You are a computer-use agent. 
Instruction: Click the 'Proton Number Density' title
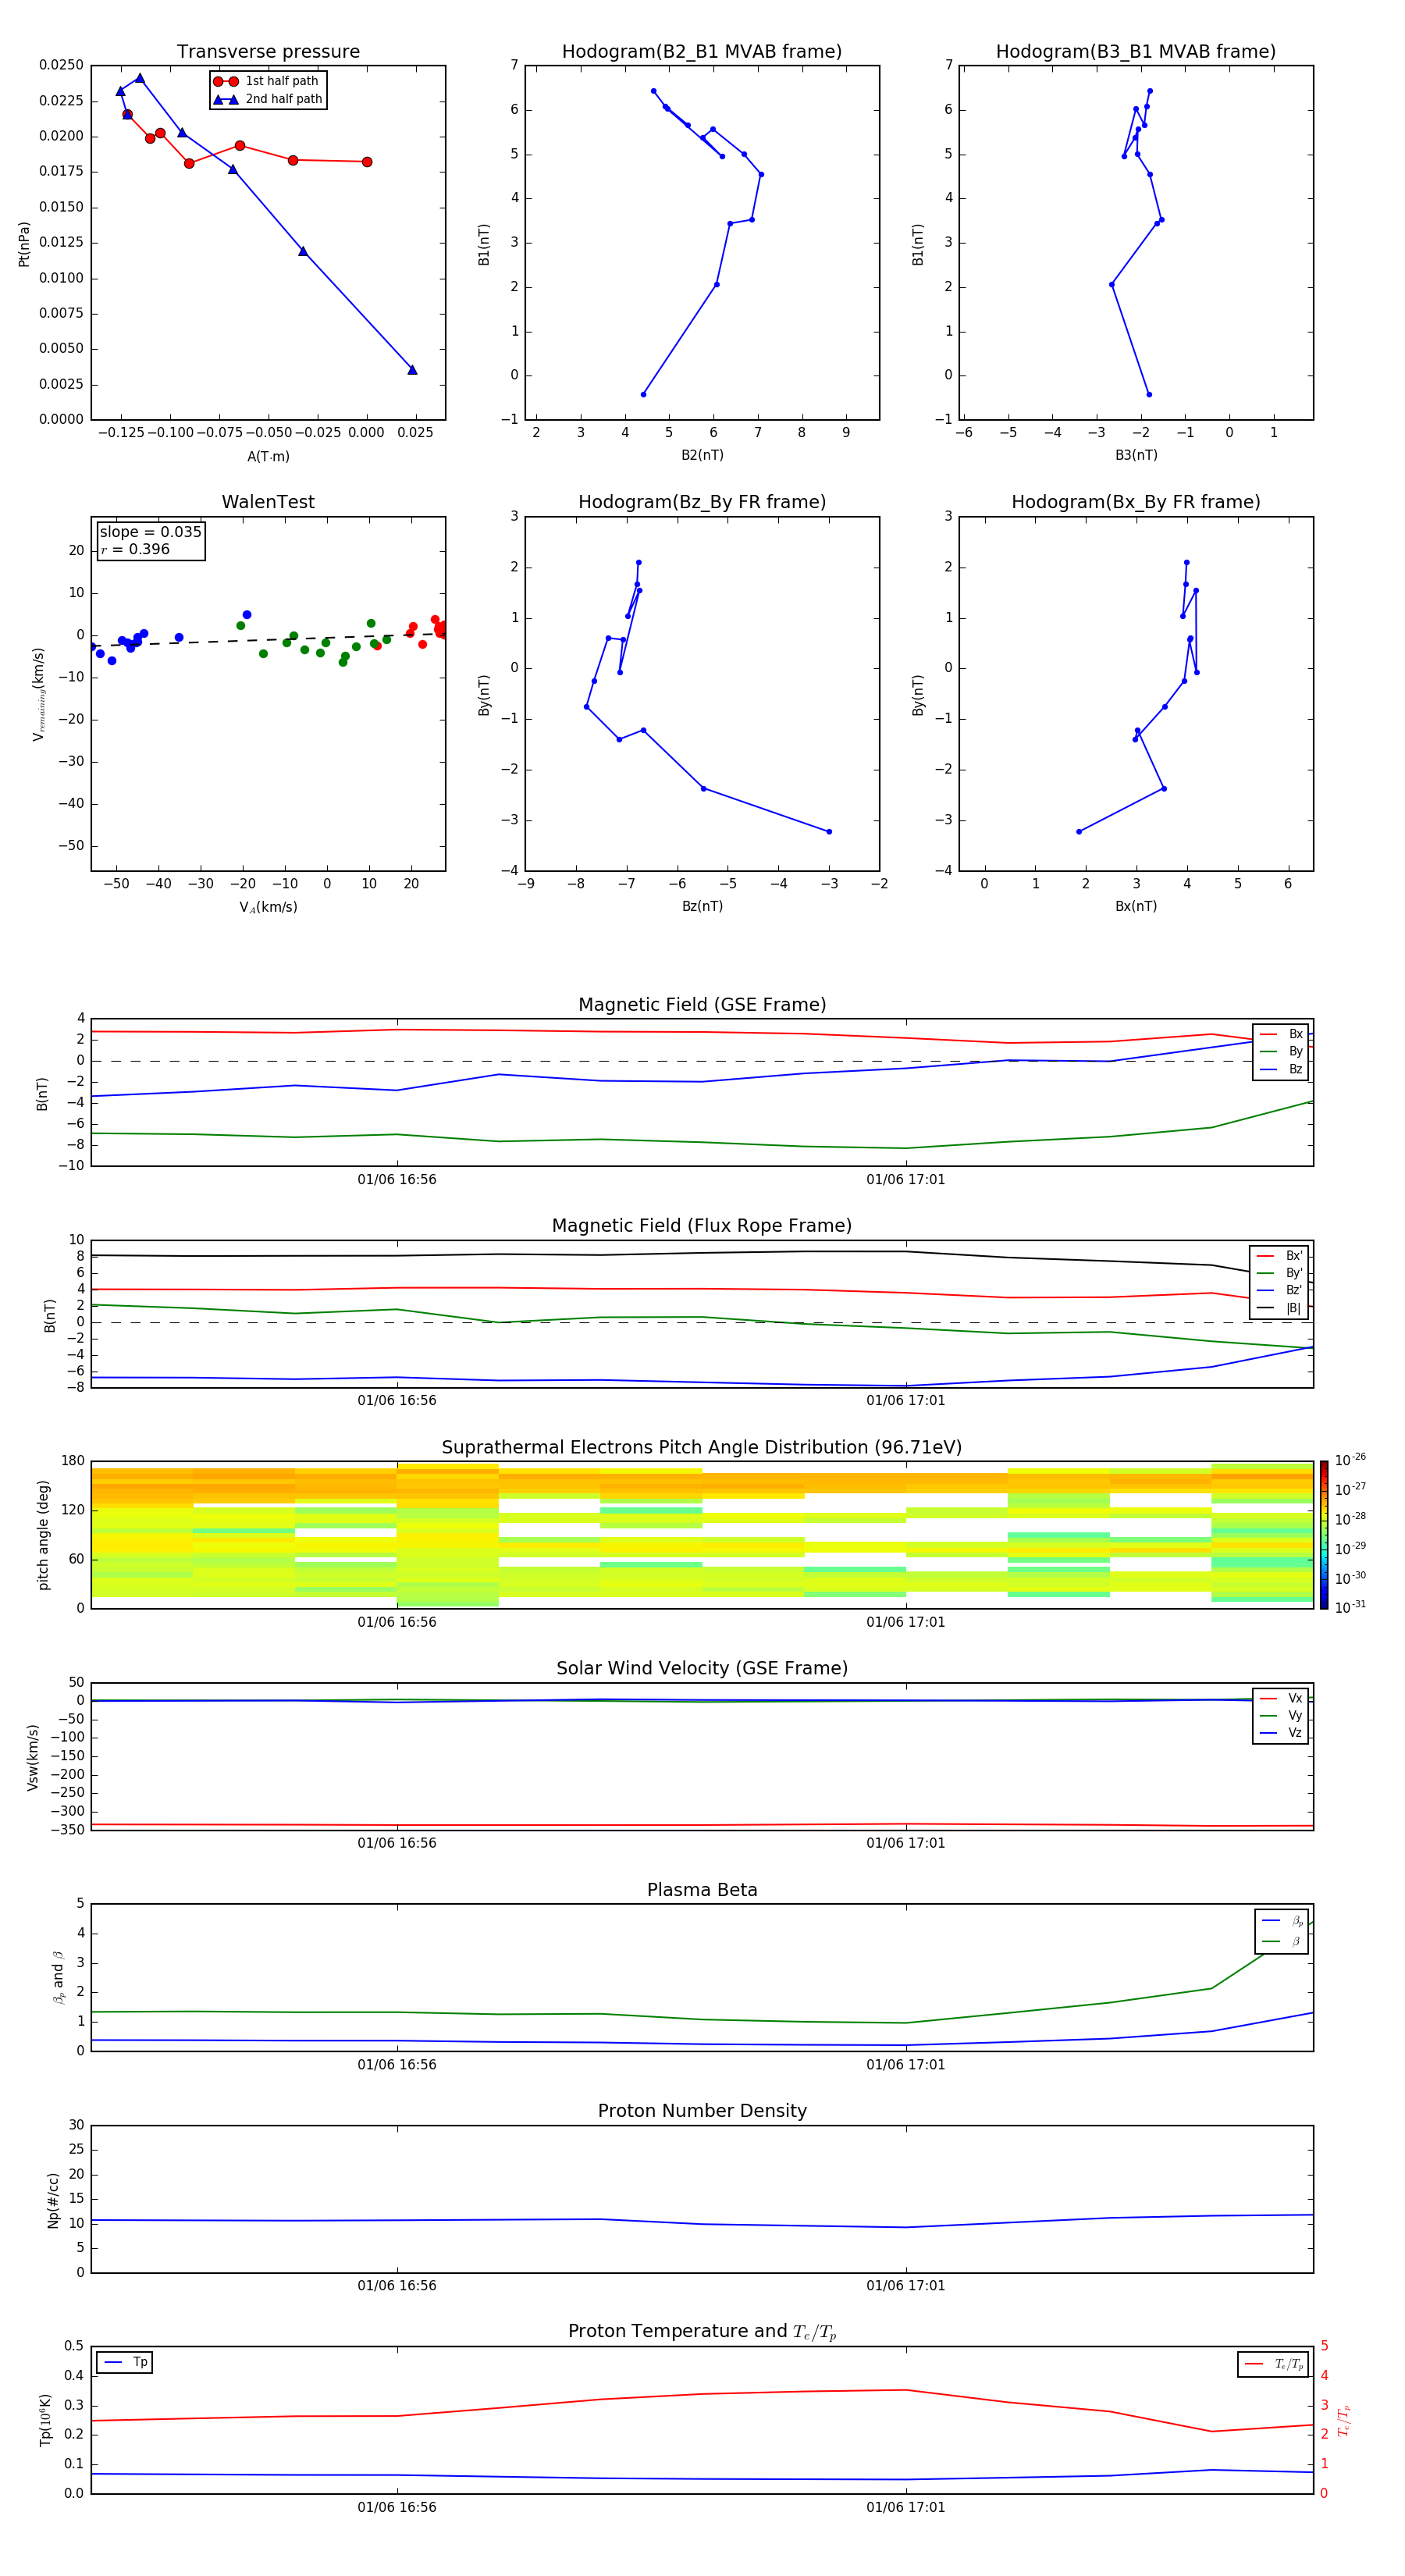pos(702,2112)
